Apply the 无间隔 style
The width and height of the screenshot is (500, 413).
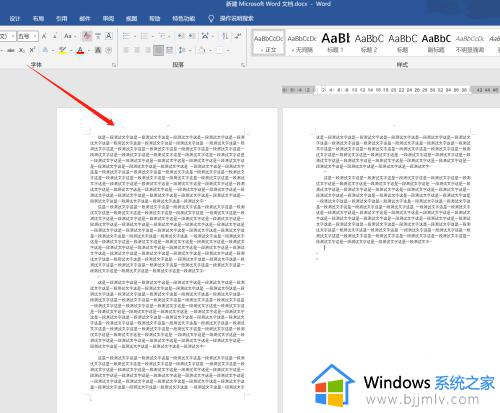click(x=302, y=43)
